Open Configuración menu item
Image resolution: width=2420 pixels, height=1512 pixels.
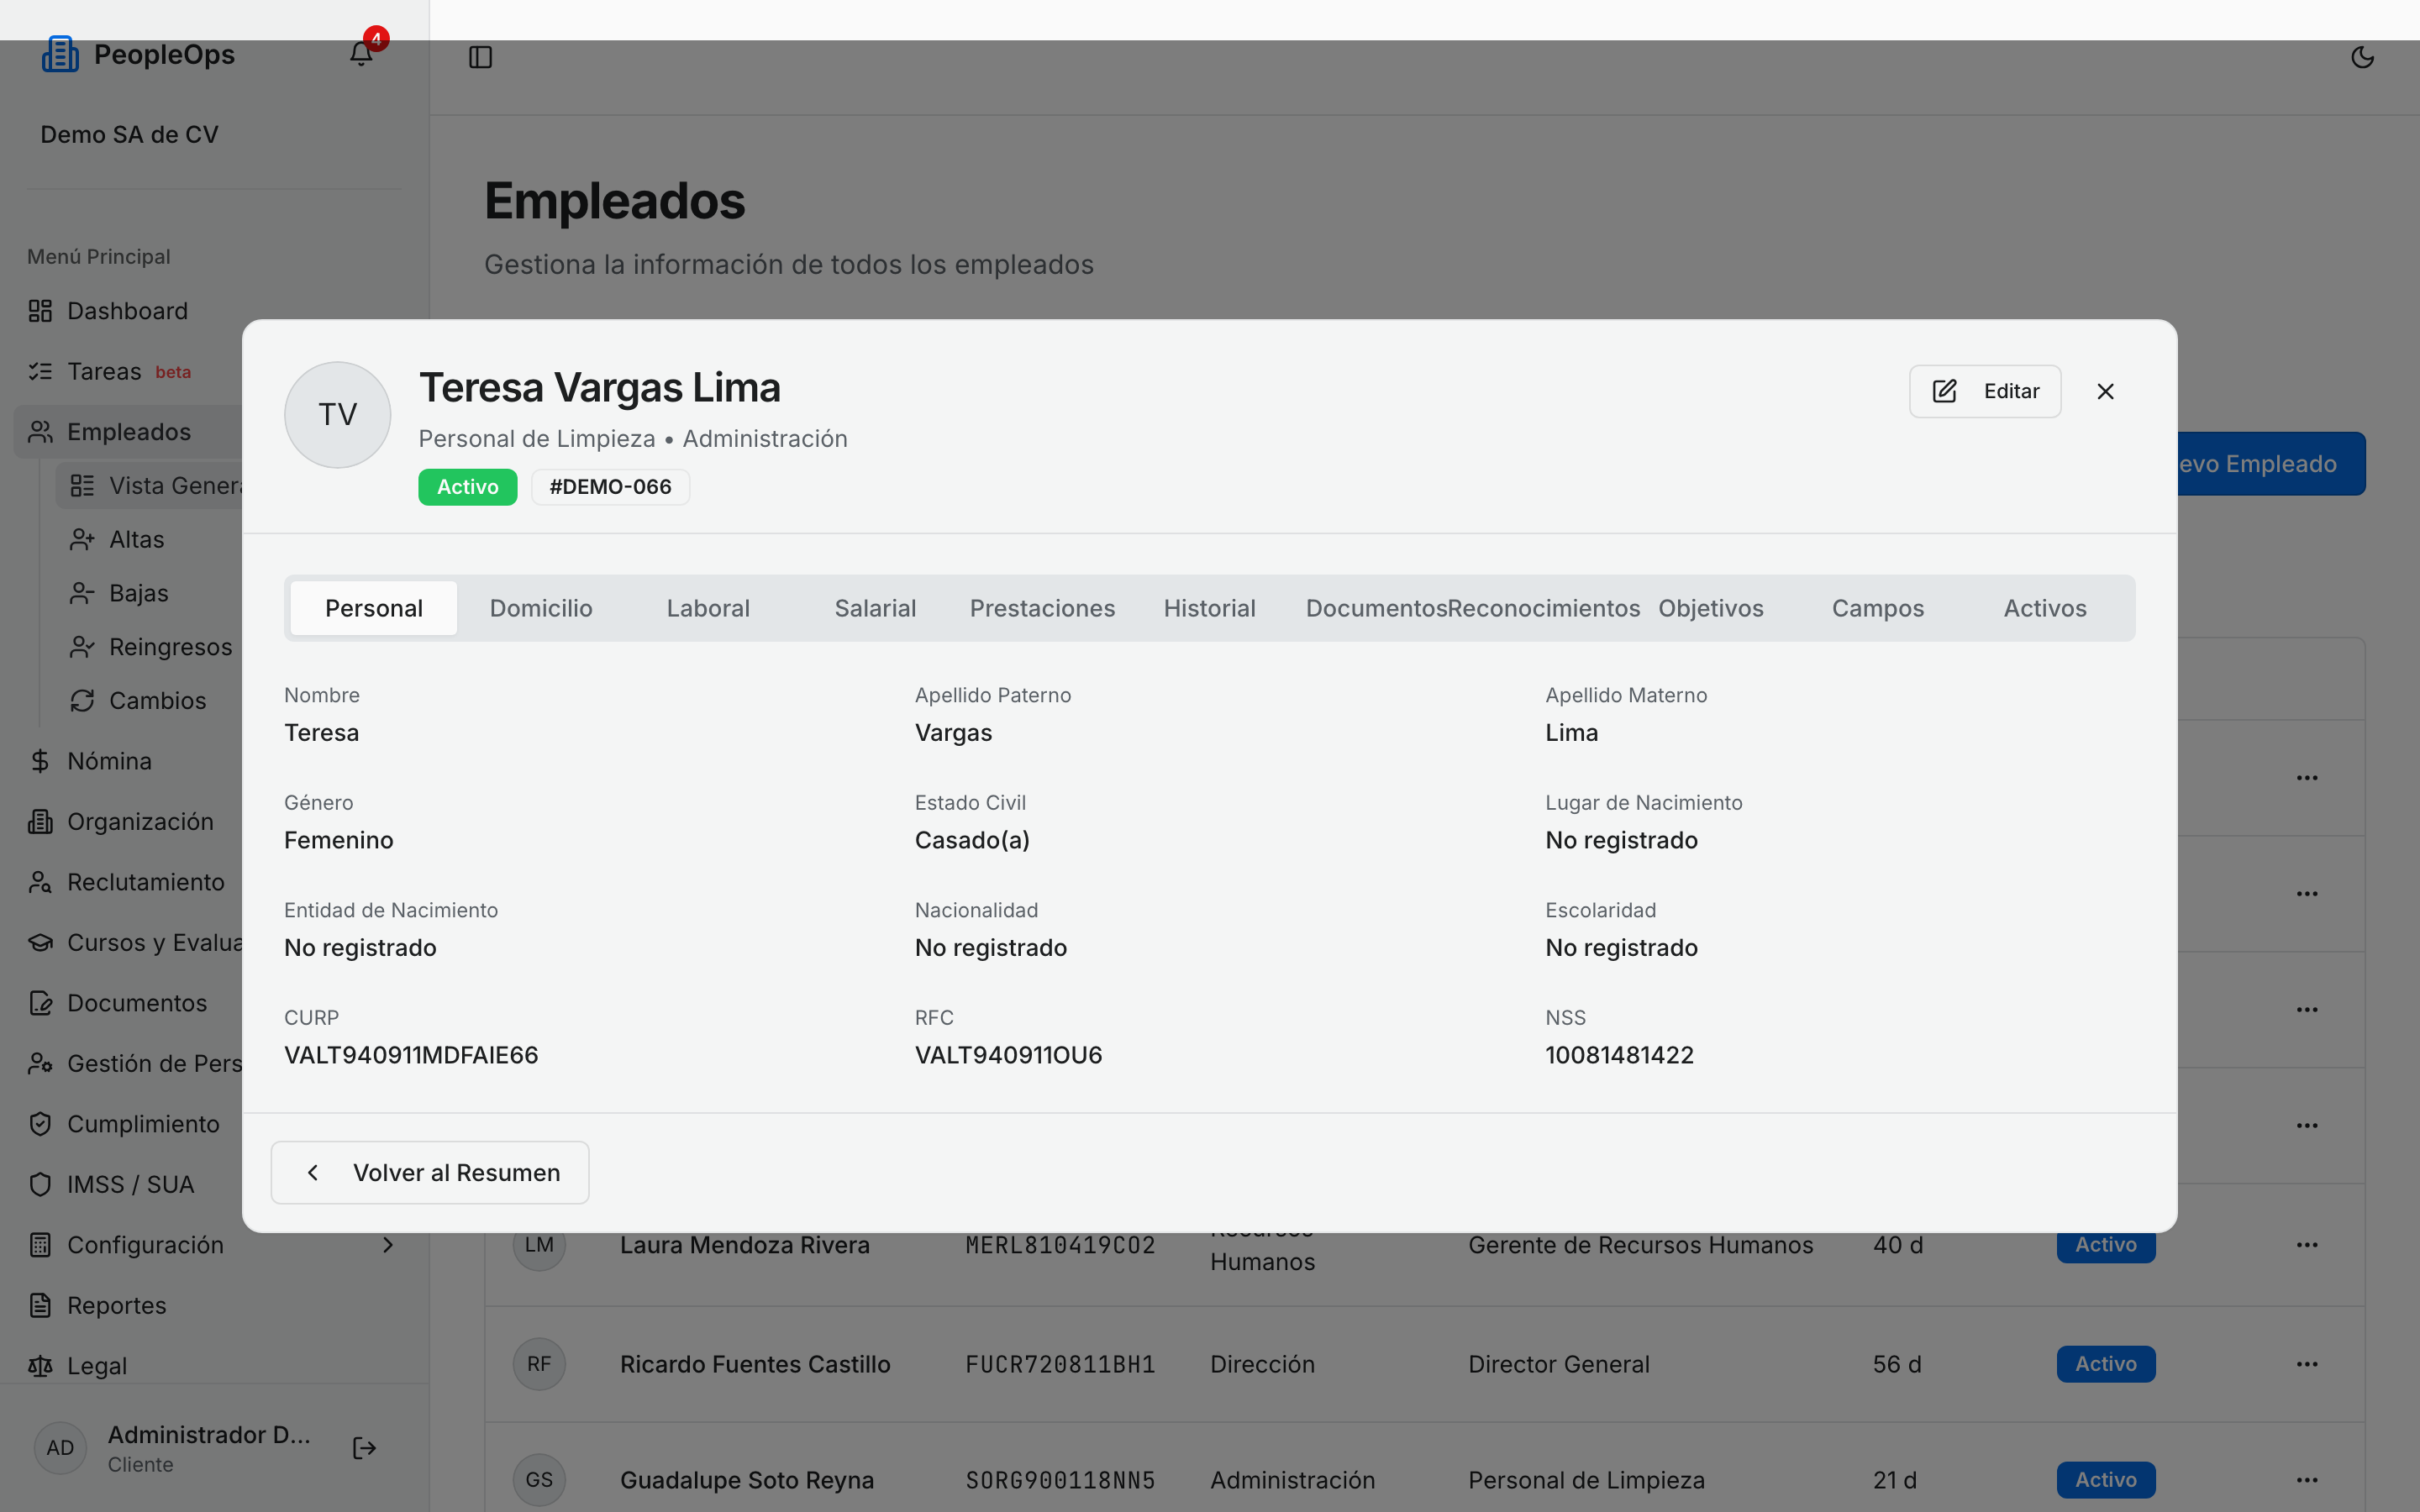[x=145, y=1245]
